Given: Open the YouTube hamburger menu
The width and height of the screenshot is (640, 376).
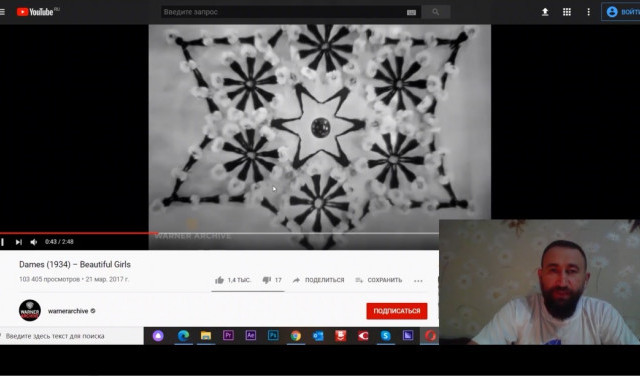Looking at the screenshot, I should click(x=2, y=12).
